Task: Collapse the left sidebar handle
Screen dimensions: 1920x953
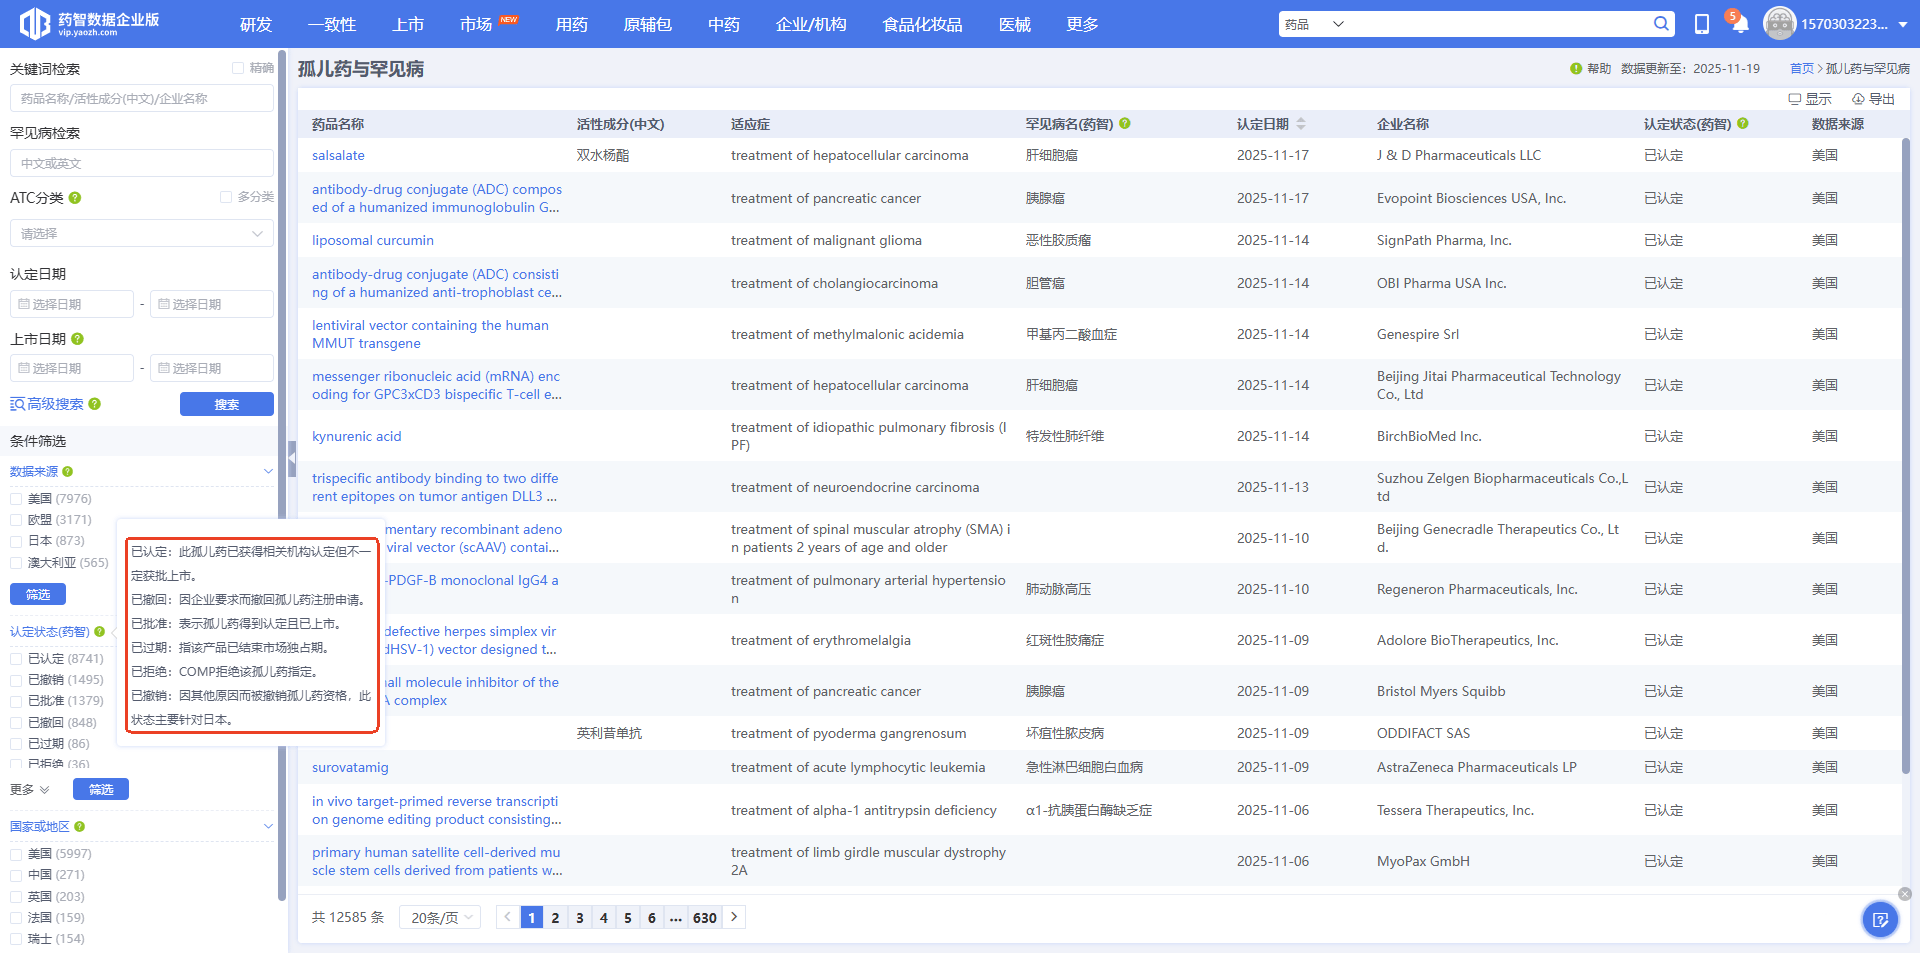Action: [x=292, y=458]
